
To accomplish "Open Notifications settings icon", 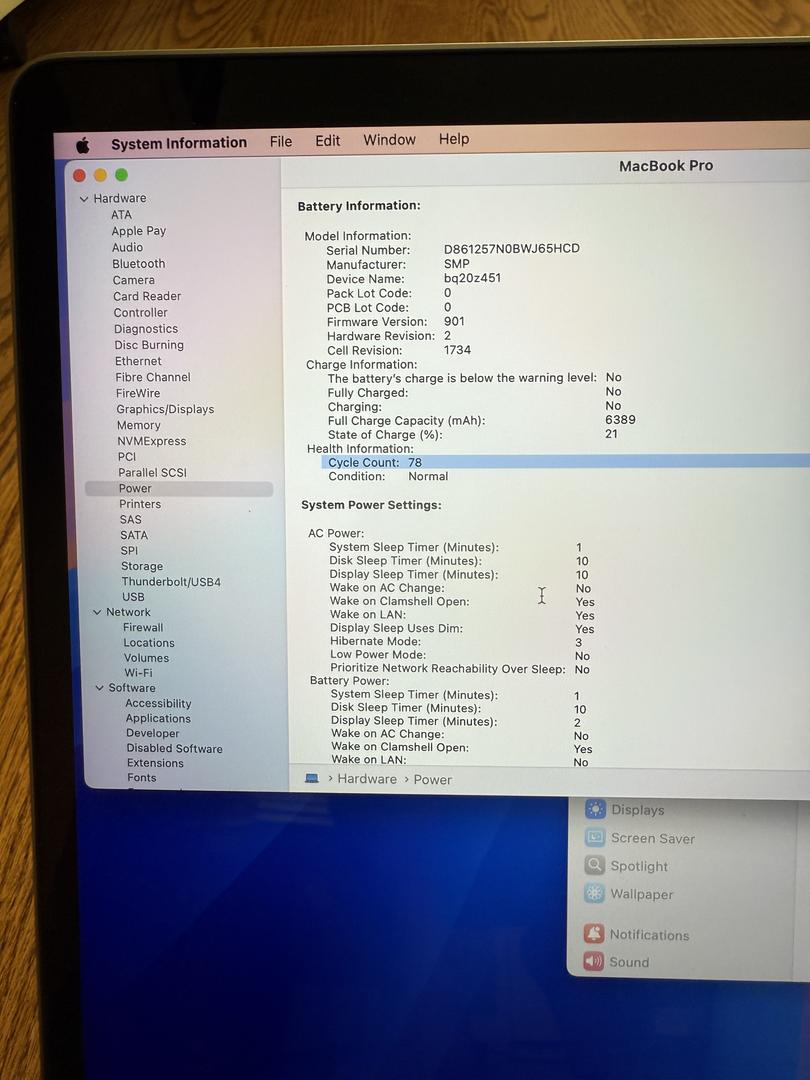I will pyautogui.click(x=594, y=934).
